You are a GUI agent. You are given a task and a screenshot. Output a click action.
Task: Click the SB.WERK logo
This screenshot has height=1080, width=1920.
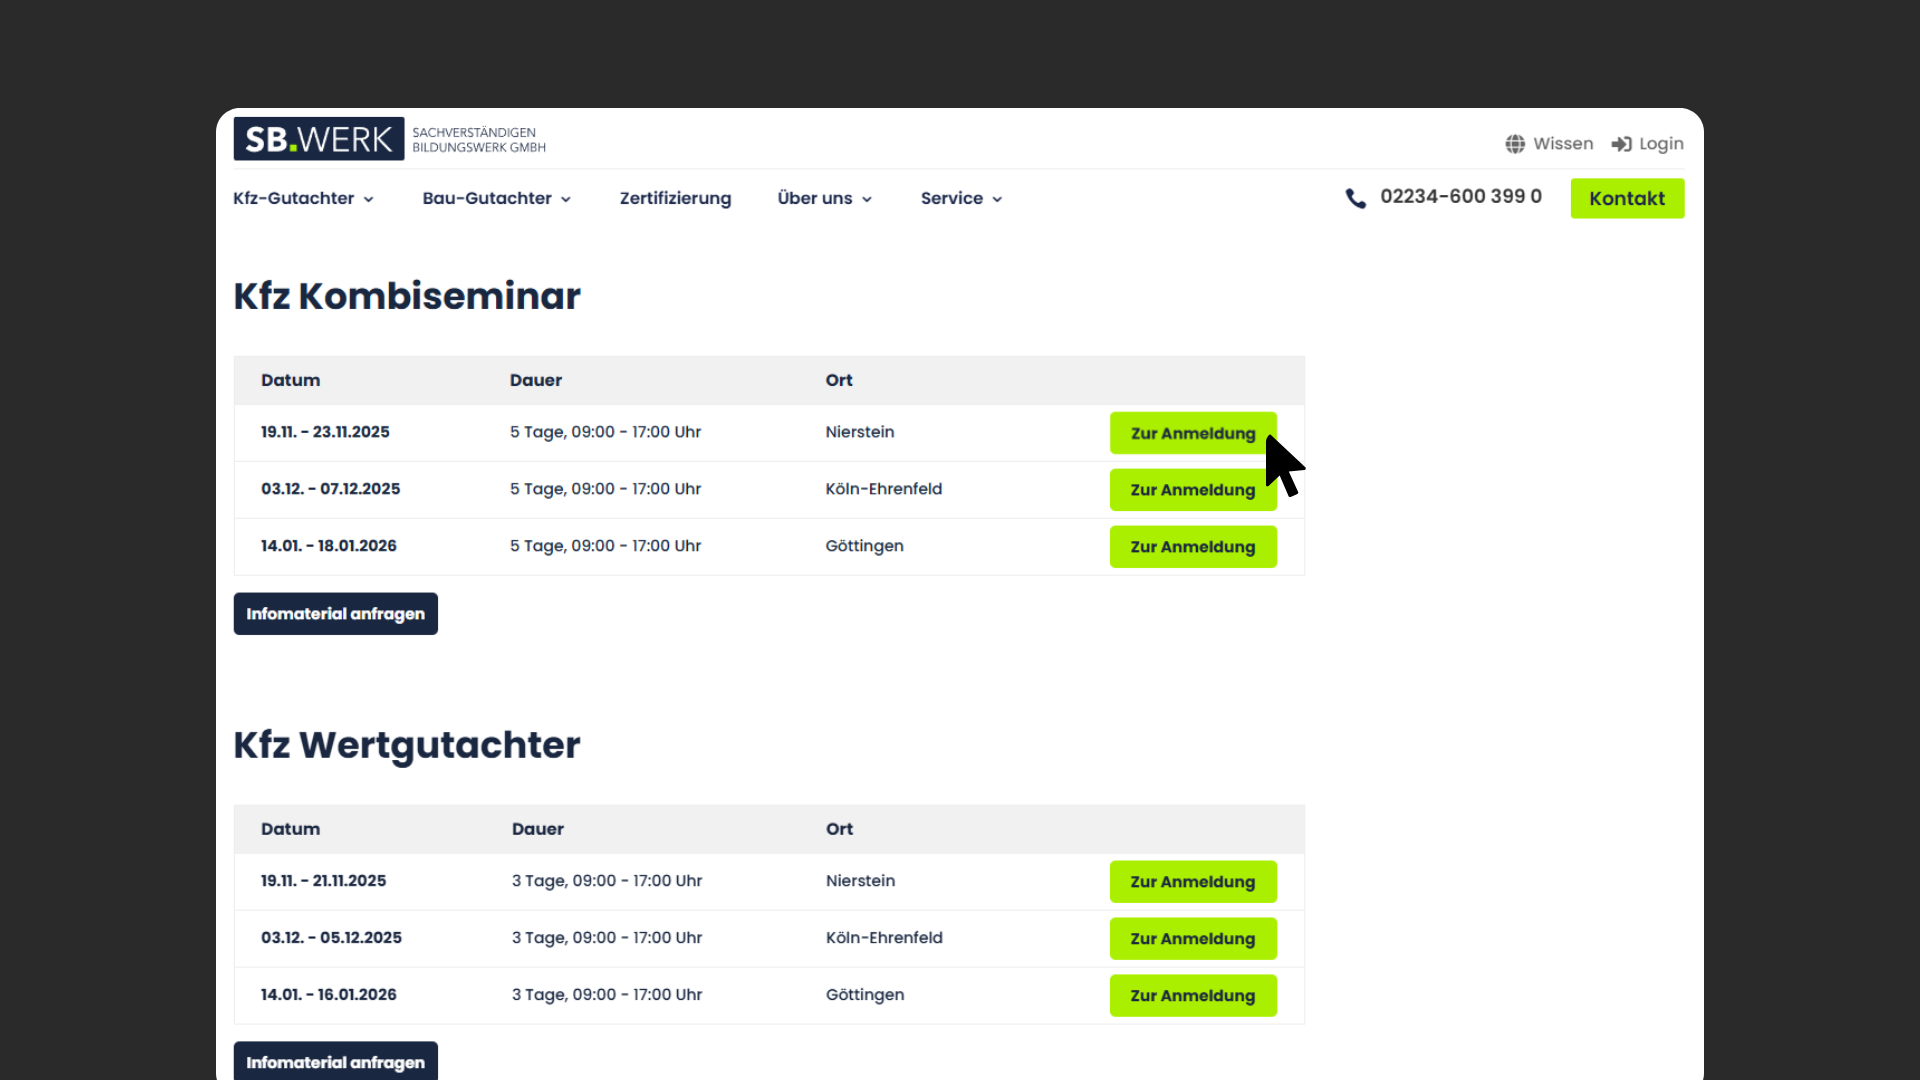pos(319,139)
